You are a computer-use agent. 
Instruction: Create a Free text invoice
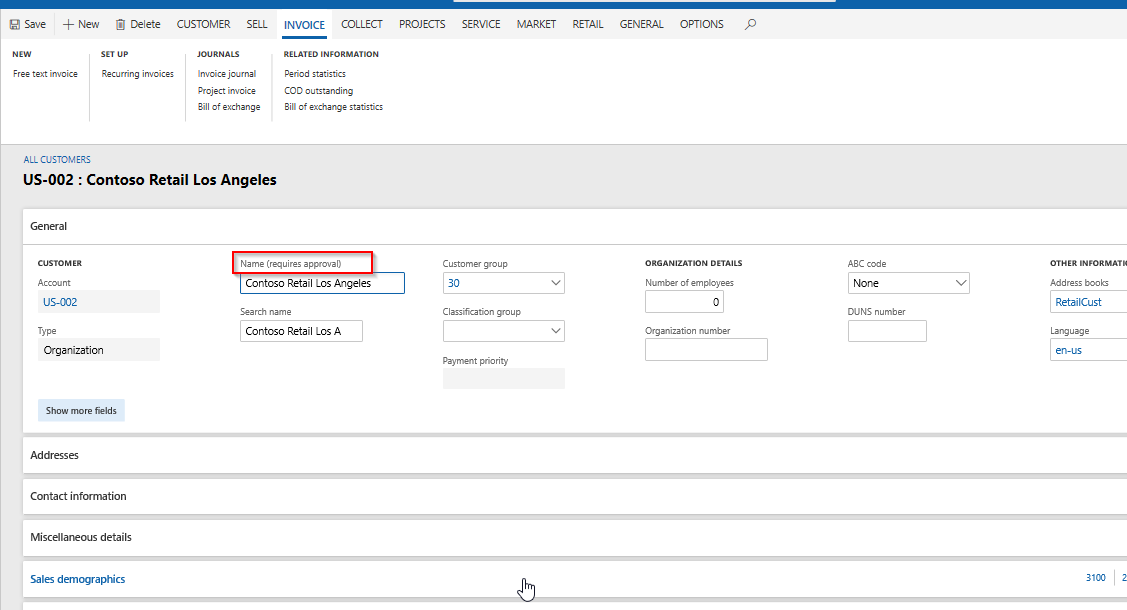pyautogui.click(x=44, y=73)
